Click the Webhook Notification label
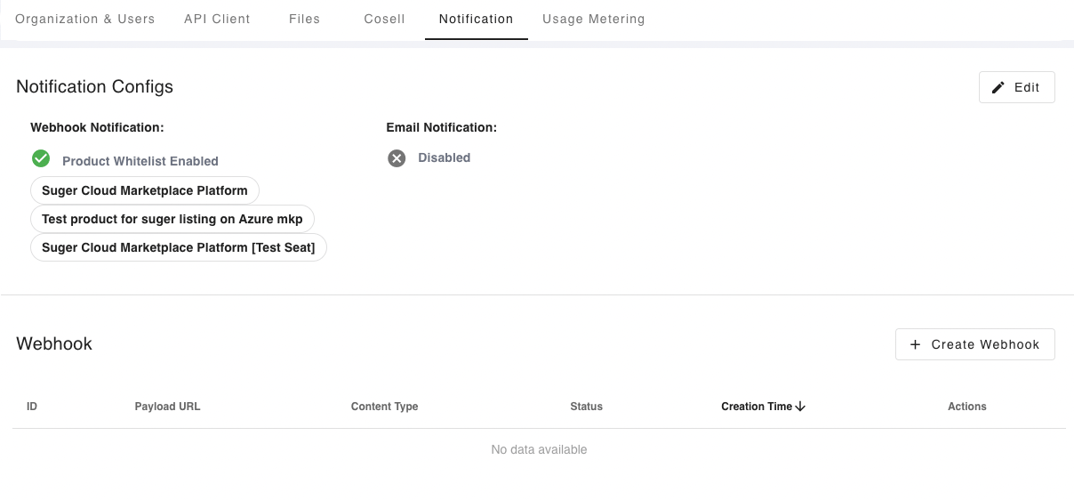Screen dimensions: 1074x500 click(x=97, y=127)
